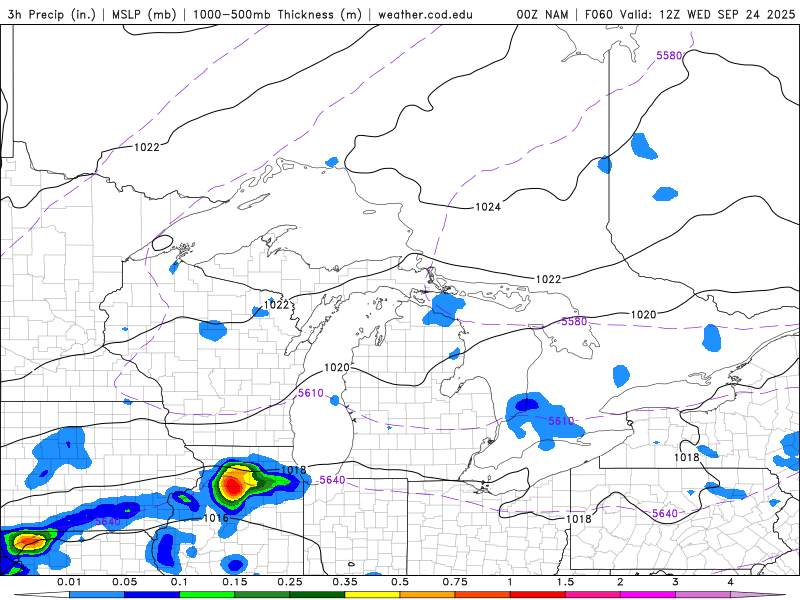
Task: Click the legend value 3
Action: point(675,582)
